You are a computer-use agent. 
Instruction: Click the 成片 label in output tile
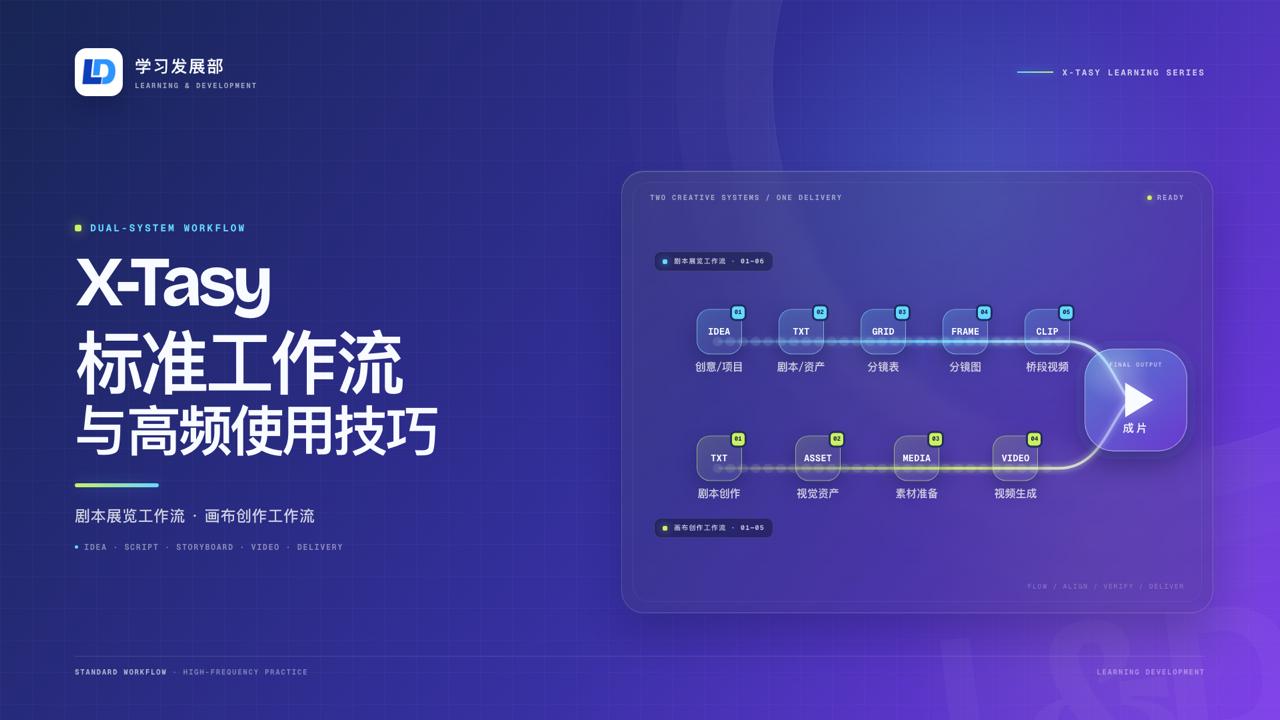(1135, 428)
